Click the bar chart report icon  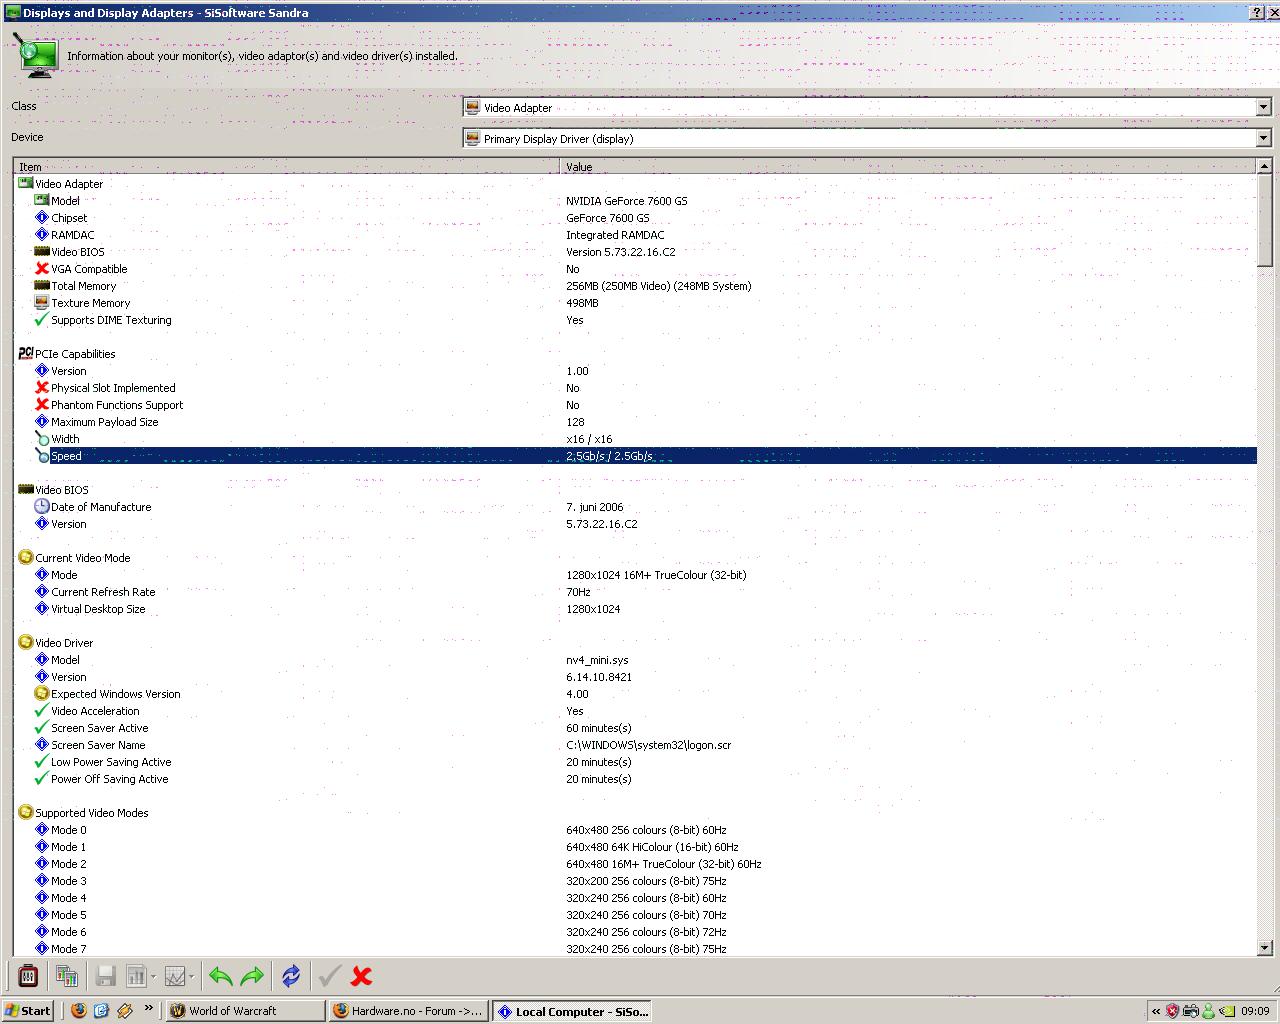(x=135, y=976)
